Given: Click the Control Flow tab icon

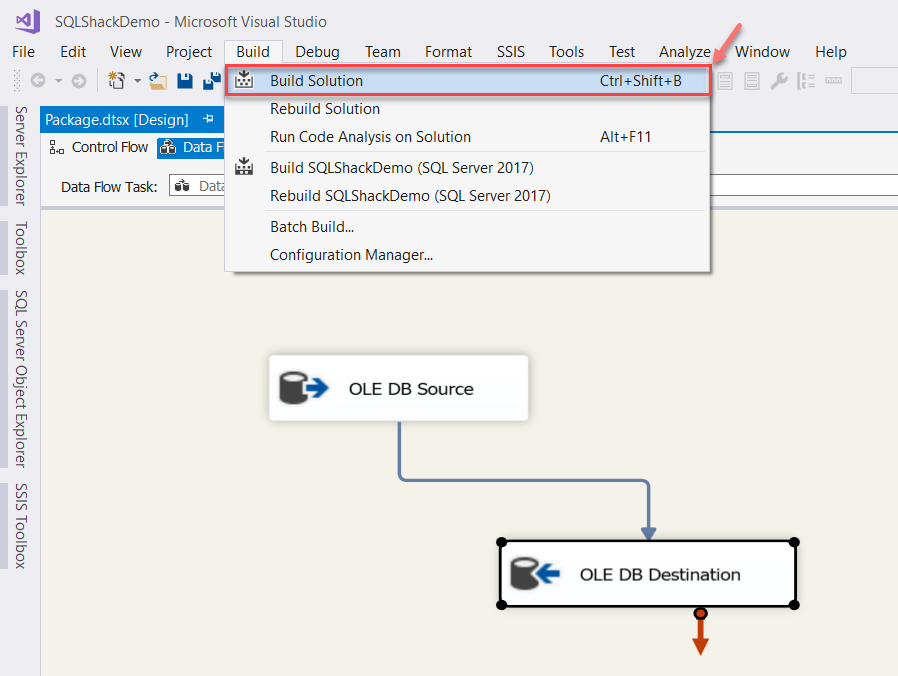Looking at the screenshot, I should (x=56, y=148).
